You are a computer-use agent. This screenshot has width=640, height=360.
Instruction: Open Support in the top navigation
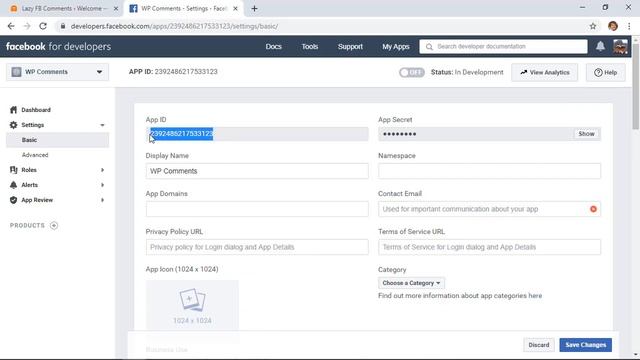[x=350, y=47]
